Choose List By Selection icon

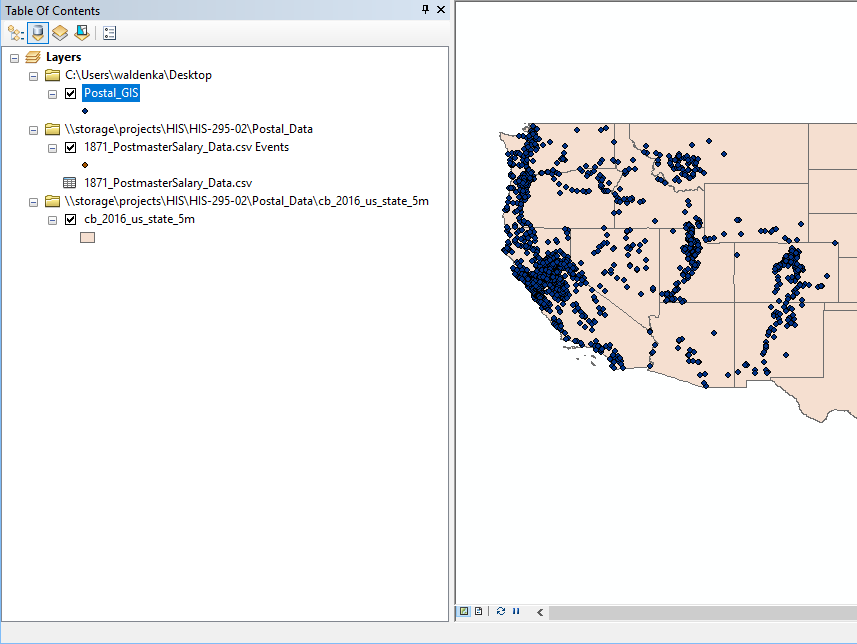(81, 33)
